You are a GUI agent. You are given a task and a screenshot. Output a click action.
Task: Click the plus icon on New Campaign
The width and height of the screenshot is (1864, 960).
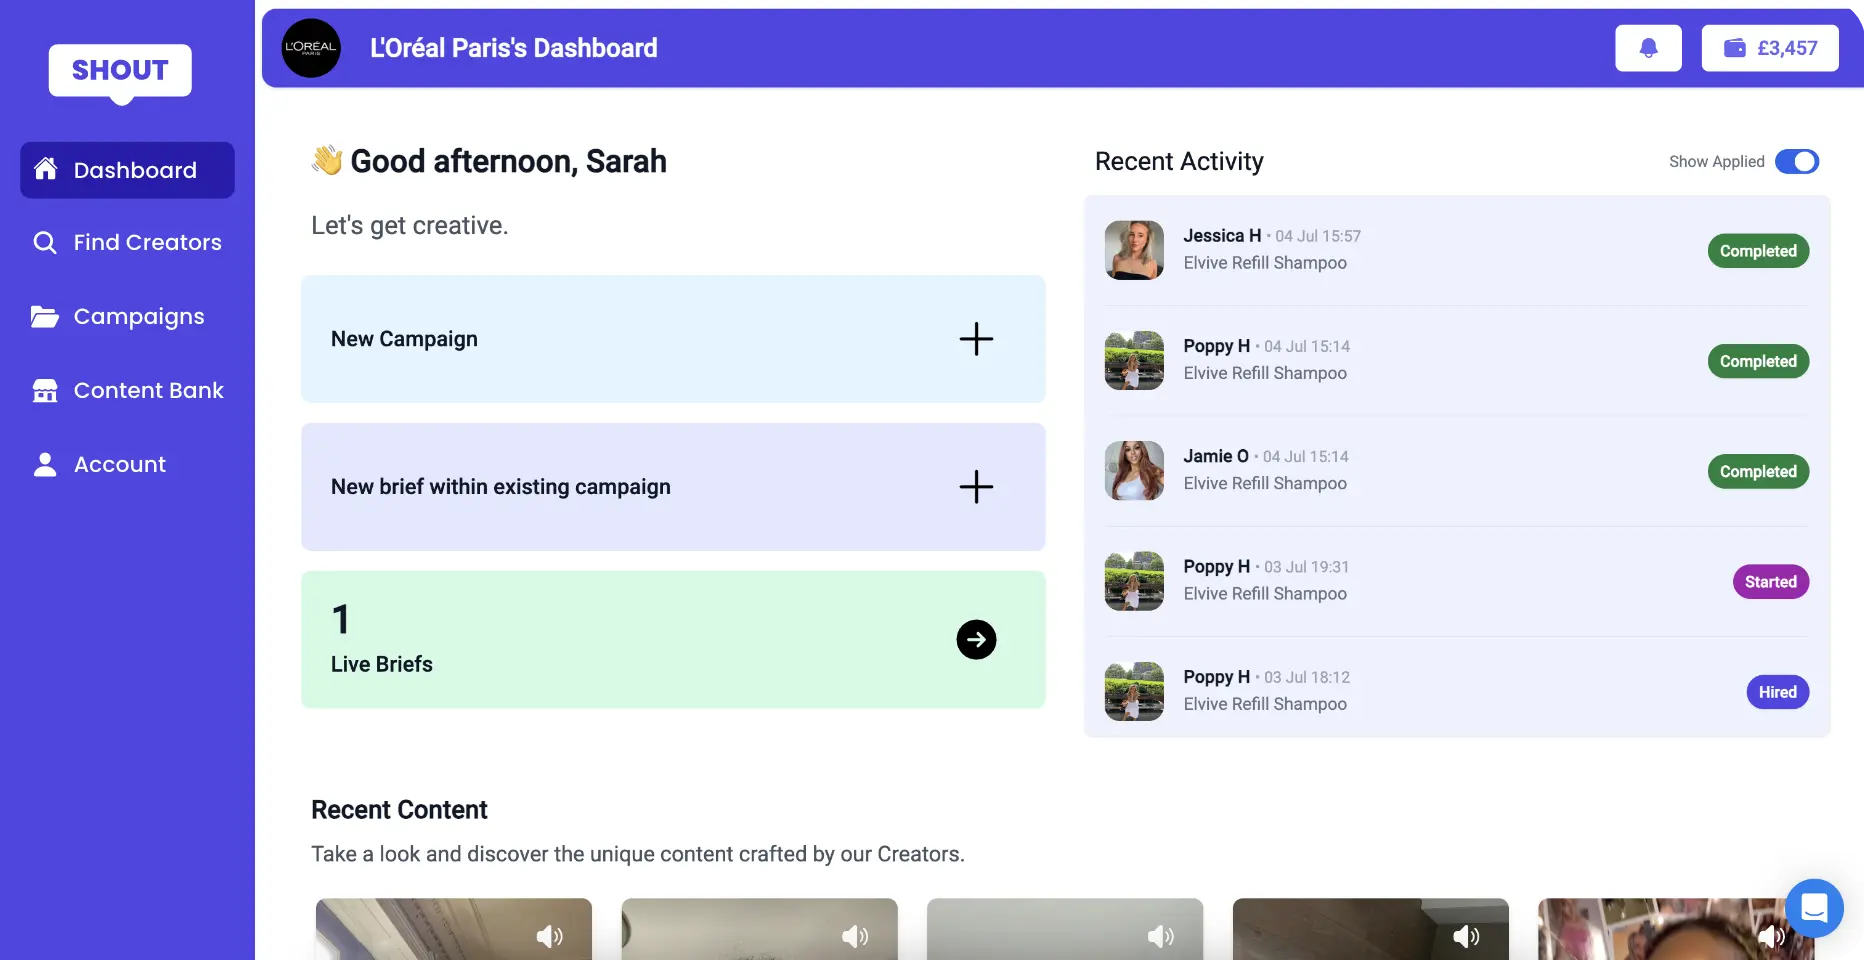click(976, 339)
